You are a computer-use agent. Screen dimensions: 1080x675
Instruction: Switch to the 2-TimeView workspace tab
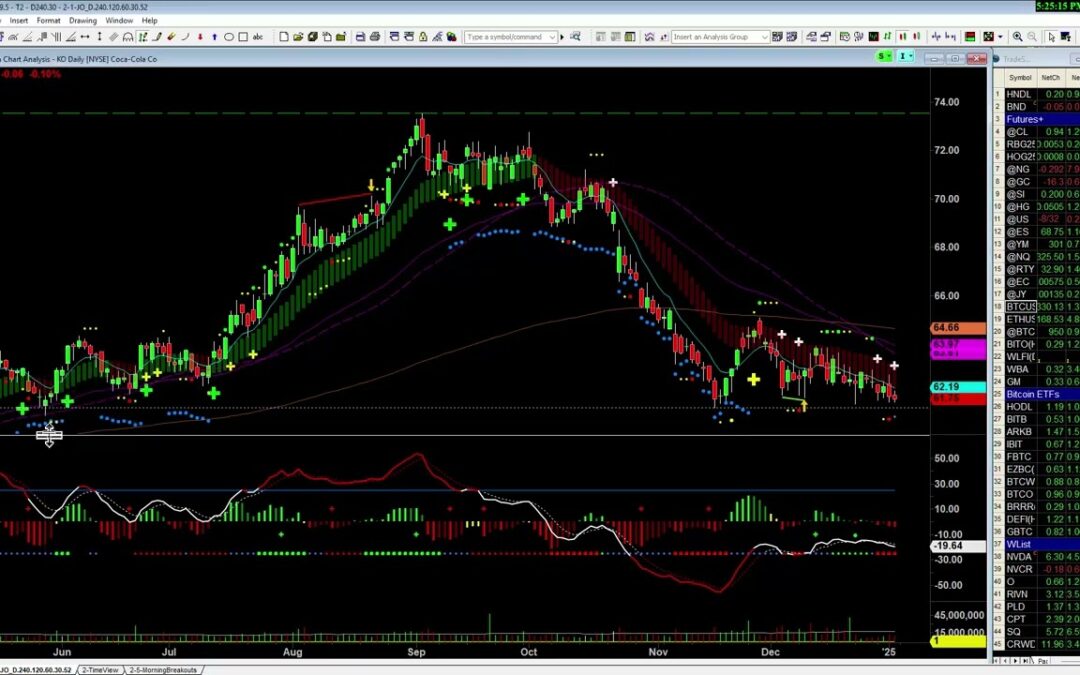[100, 669]
